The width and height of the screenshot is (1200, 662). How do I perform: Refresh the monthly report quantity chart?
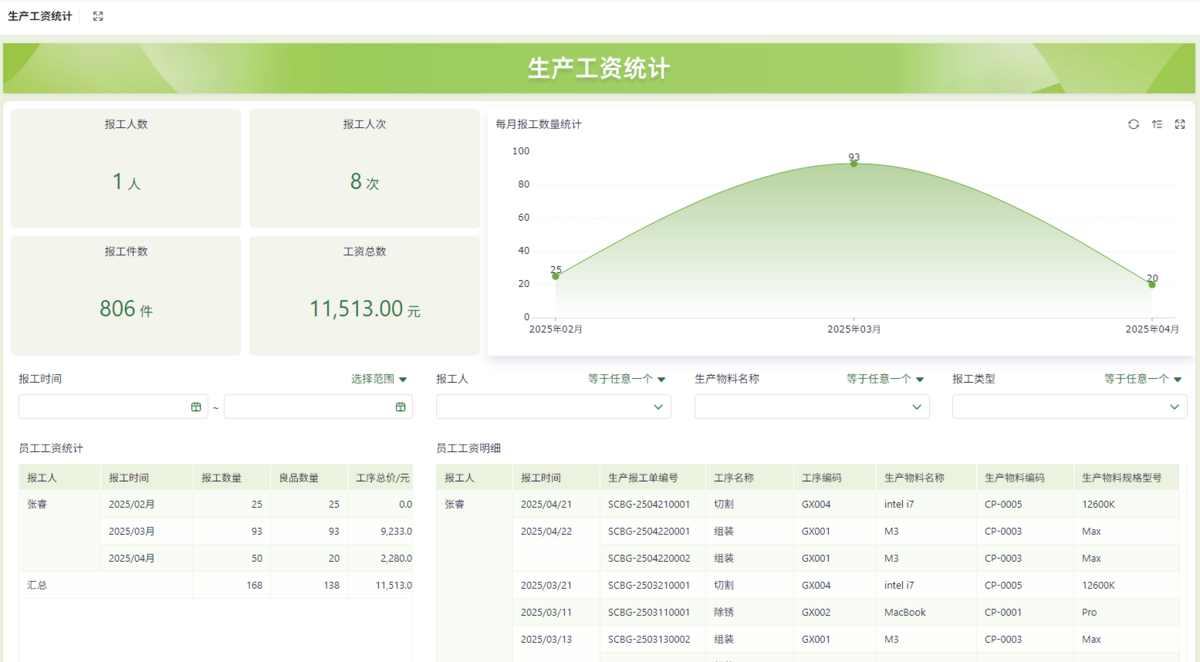click(1133, 124)
